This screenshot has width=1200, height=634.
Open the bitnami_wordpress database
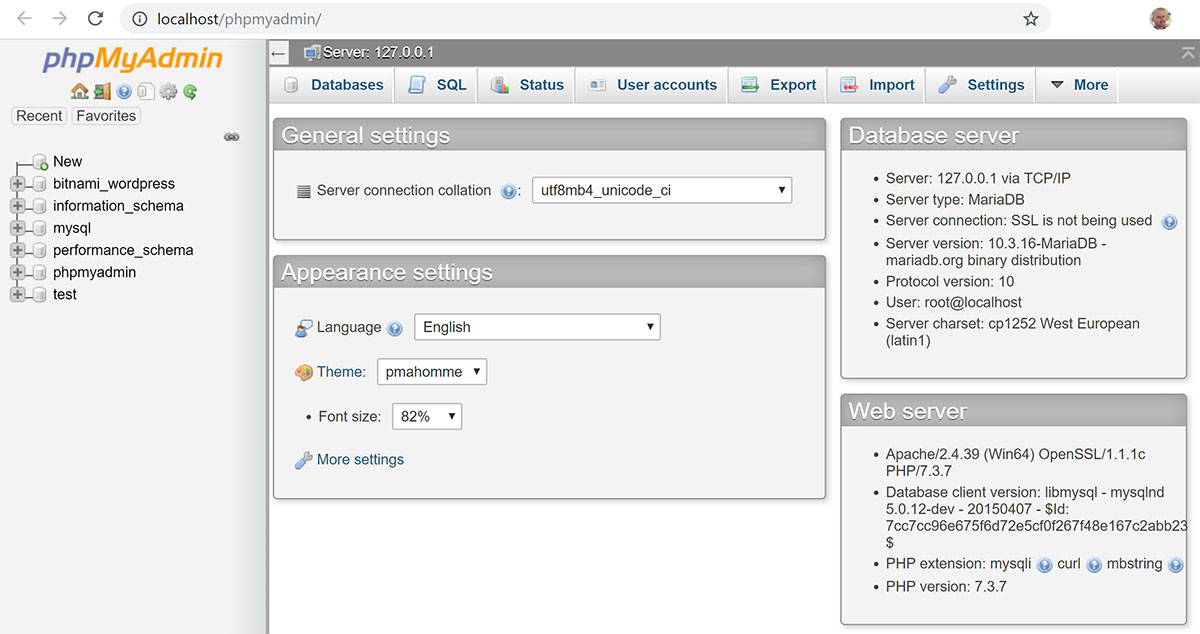114,184
